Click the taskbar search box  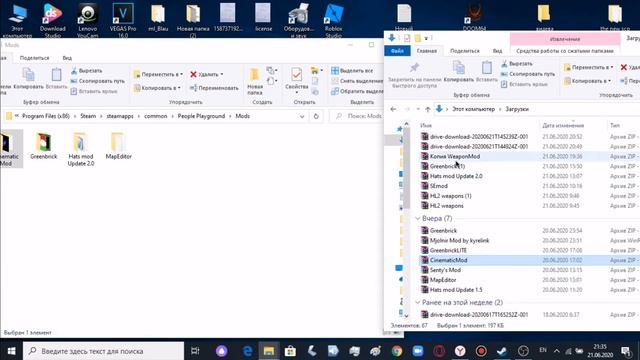pyautogui.click(x=104, y=351)
